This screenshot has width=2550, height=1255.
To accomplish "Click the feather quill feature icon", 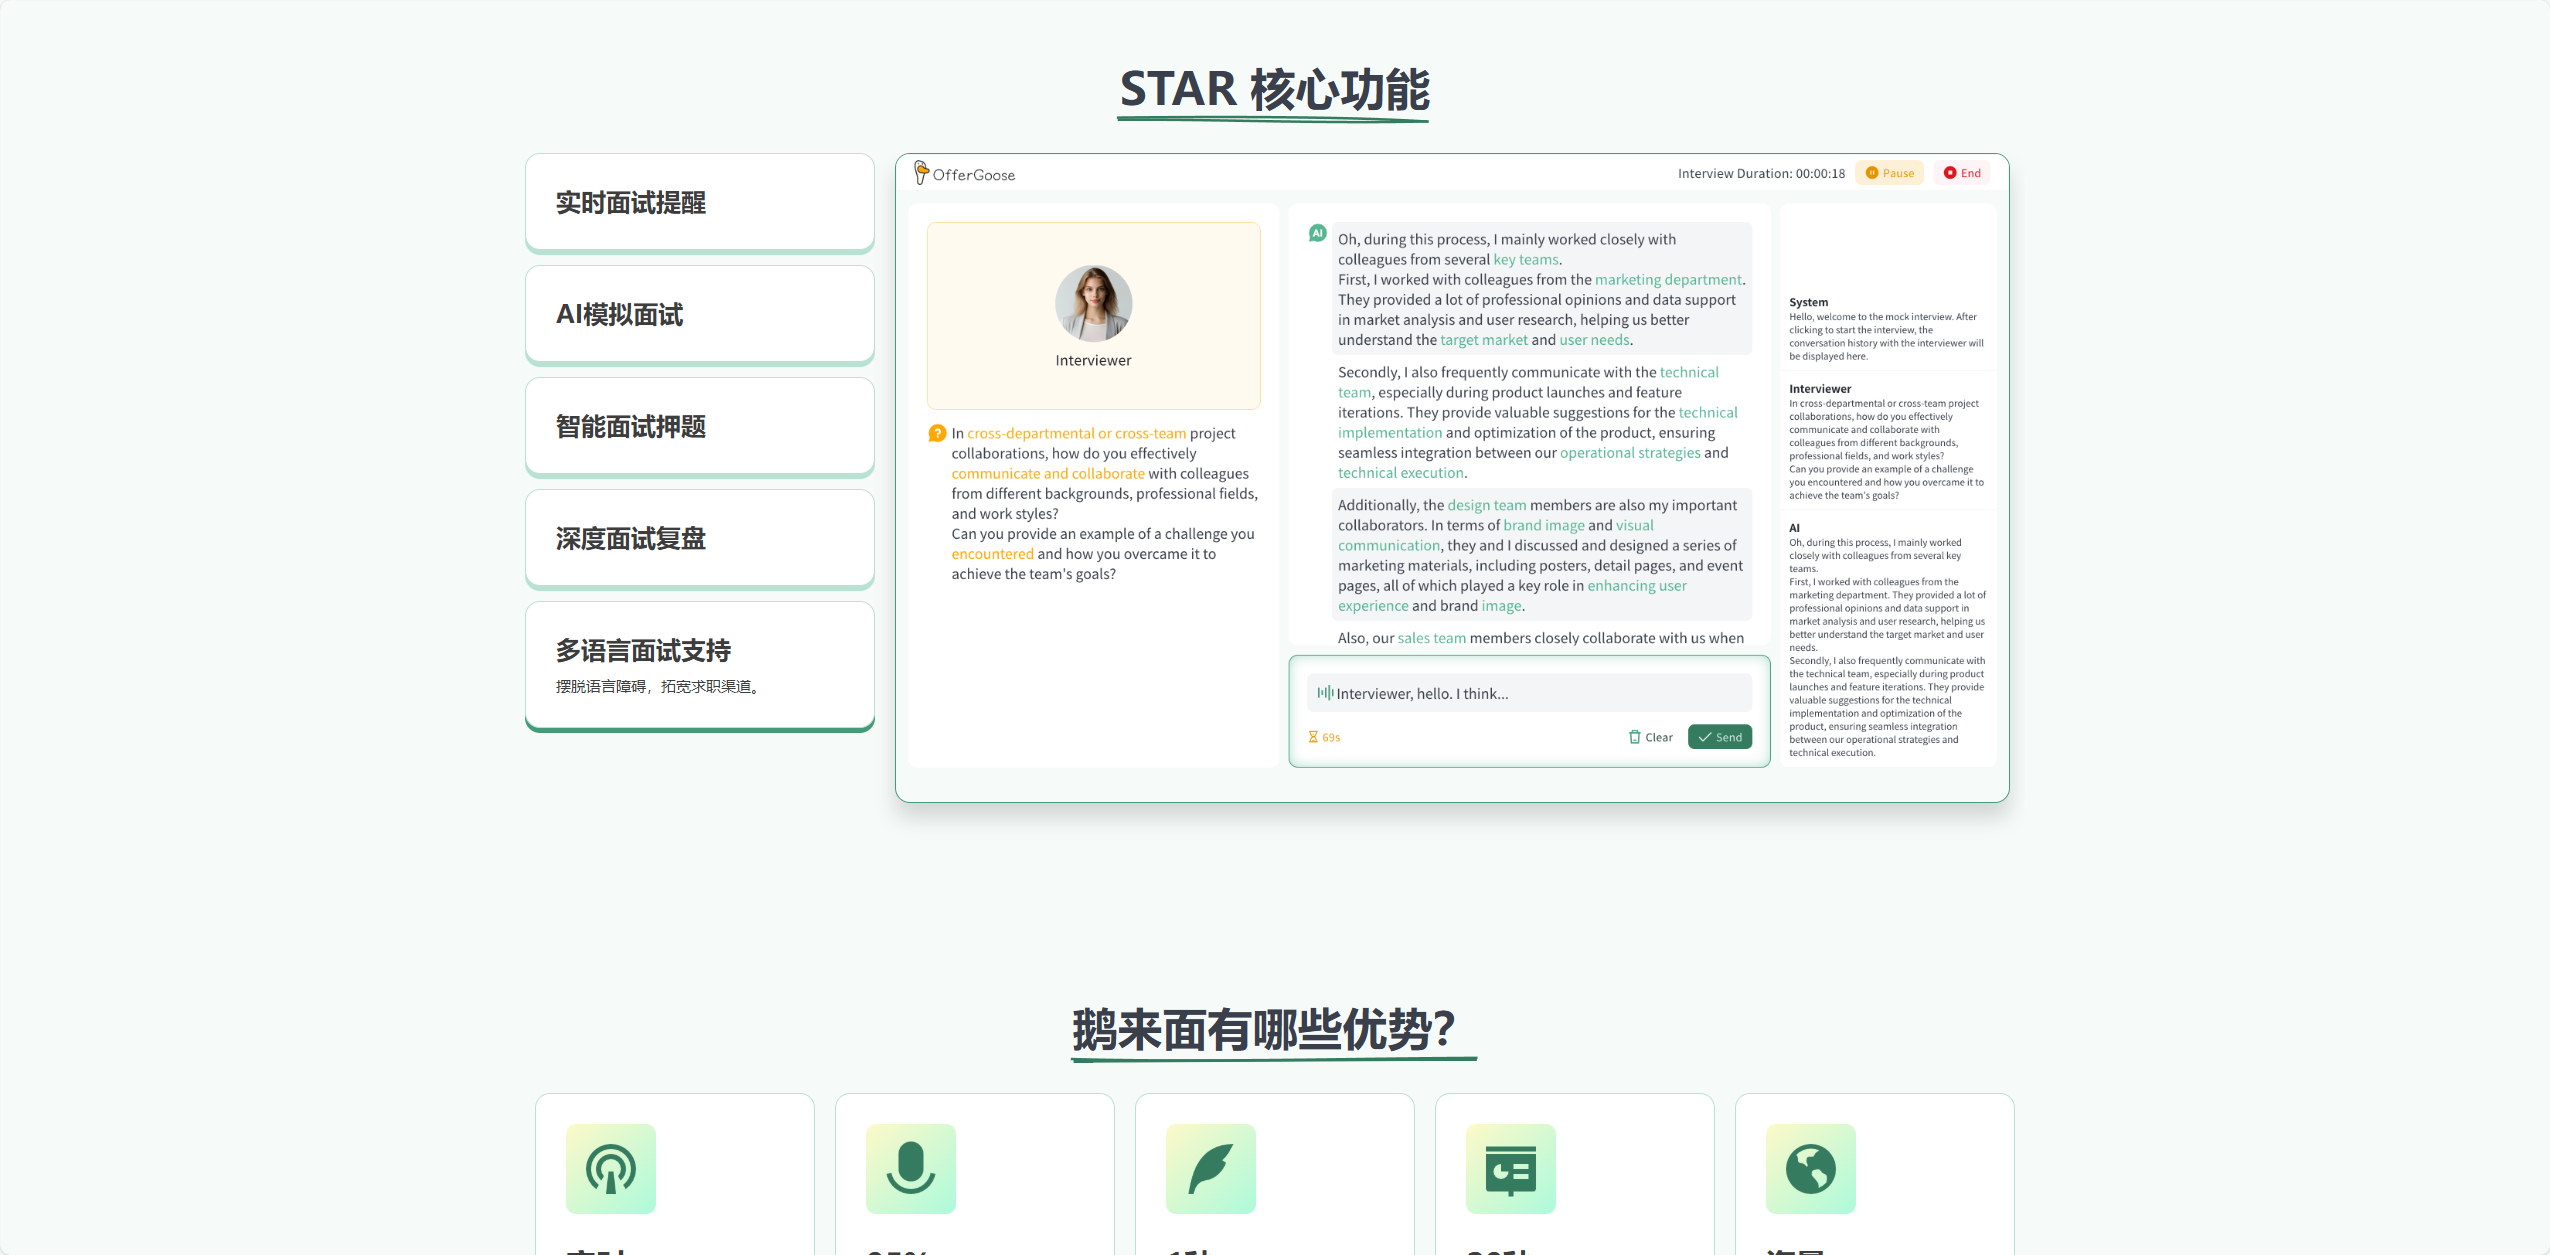I will 1211,1169.
